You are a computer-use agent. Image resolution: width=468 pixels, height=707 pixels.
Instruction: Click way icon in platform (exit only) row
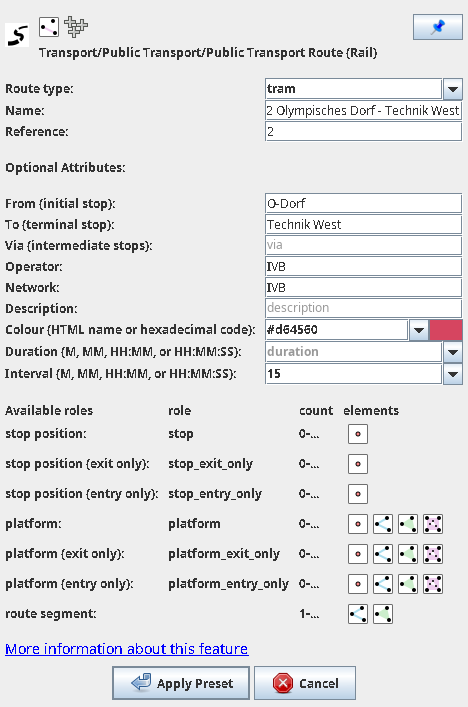tap(383, 554)
